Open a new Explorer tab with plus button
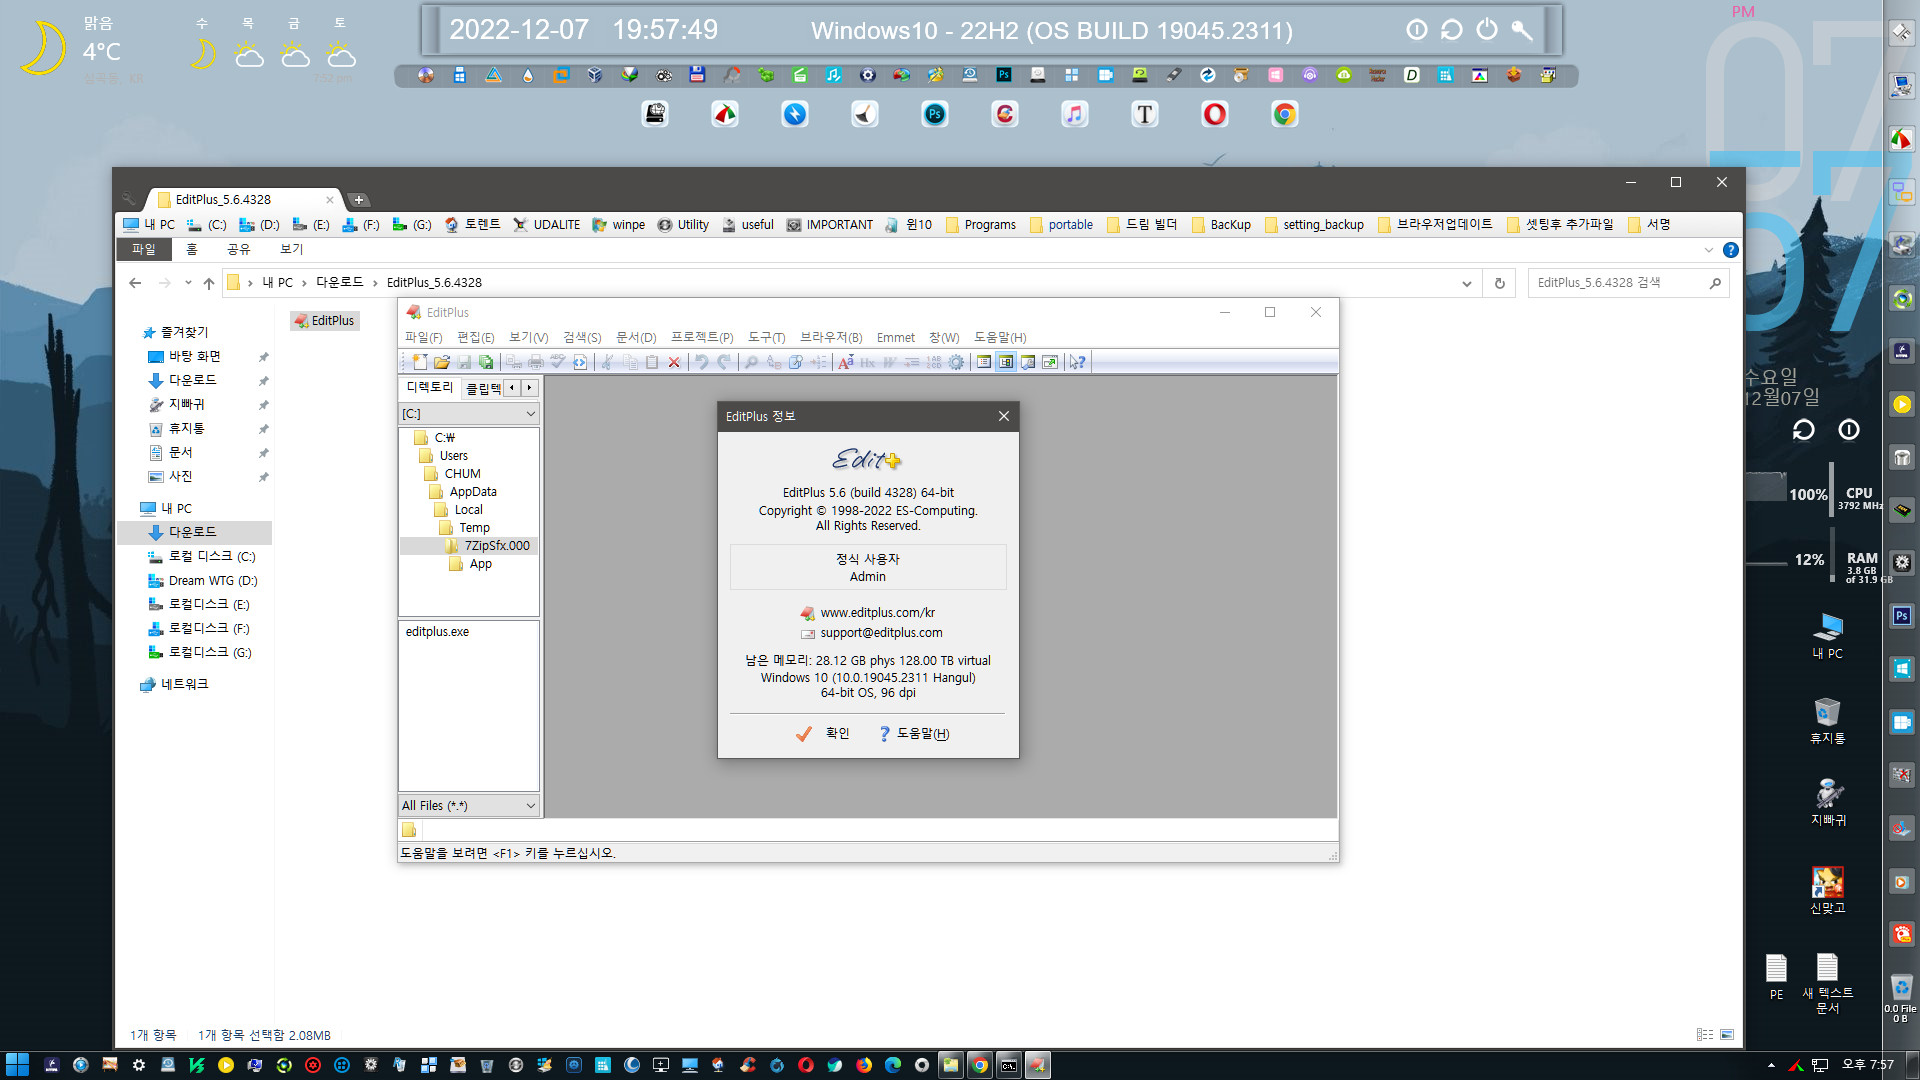Image resolution: width=1920 pixels, height=1080 pixels. click(x=359, y=200)
